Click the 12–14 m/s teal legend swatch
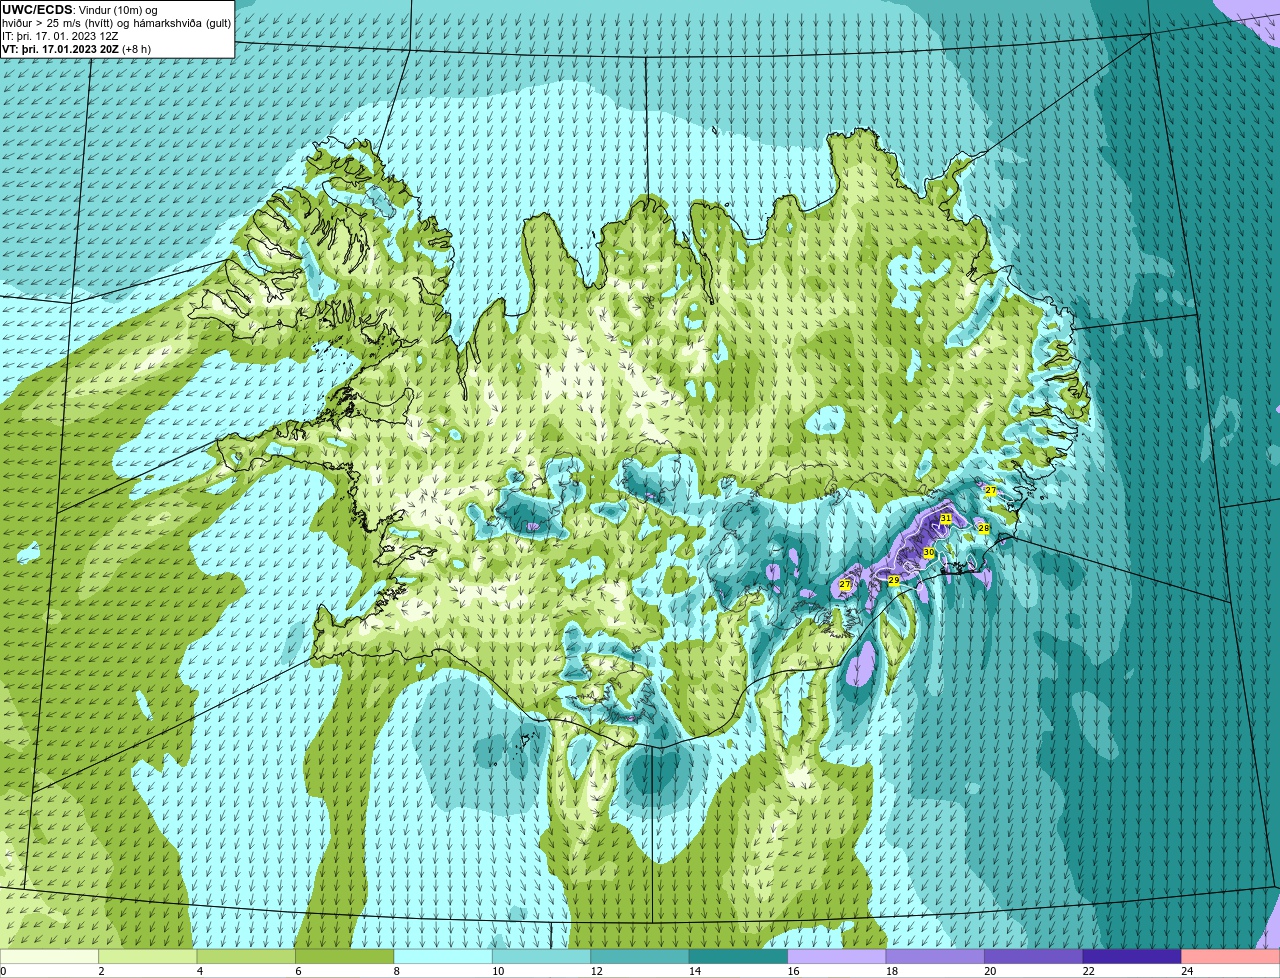 point(640,956)
